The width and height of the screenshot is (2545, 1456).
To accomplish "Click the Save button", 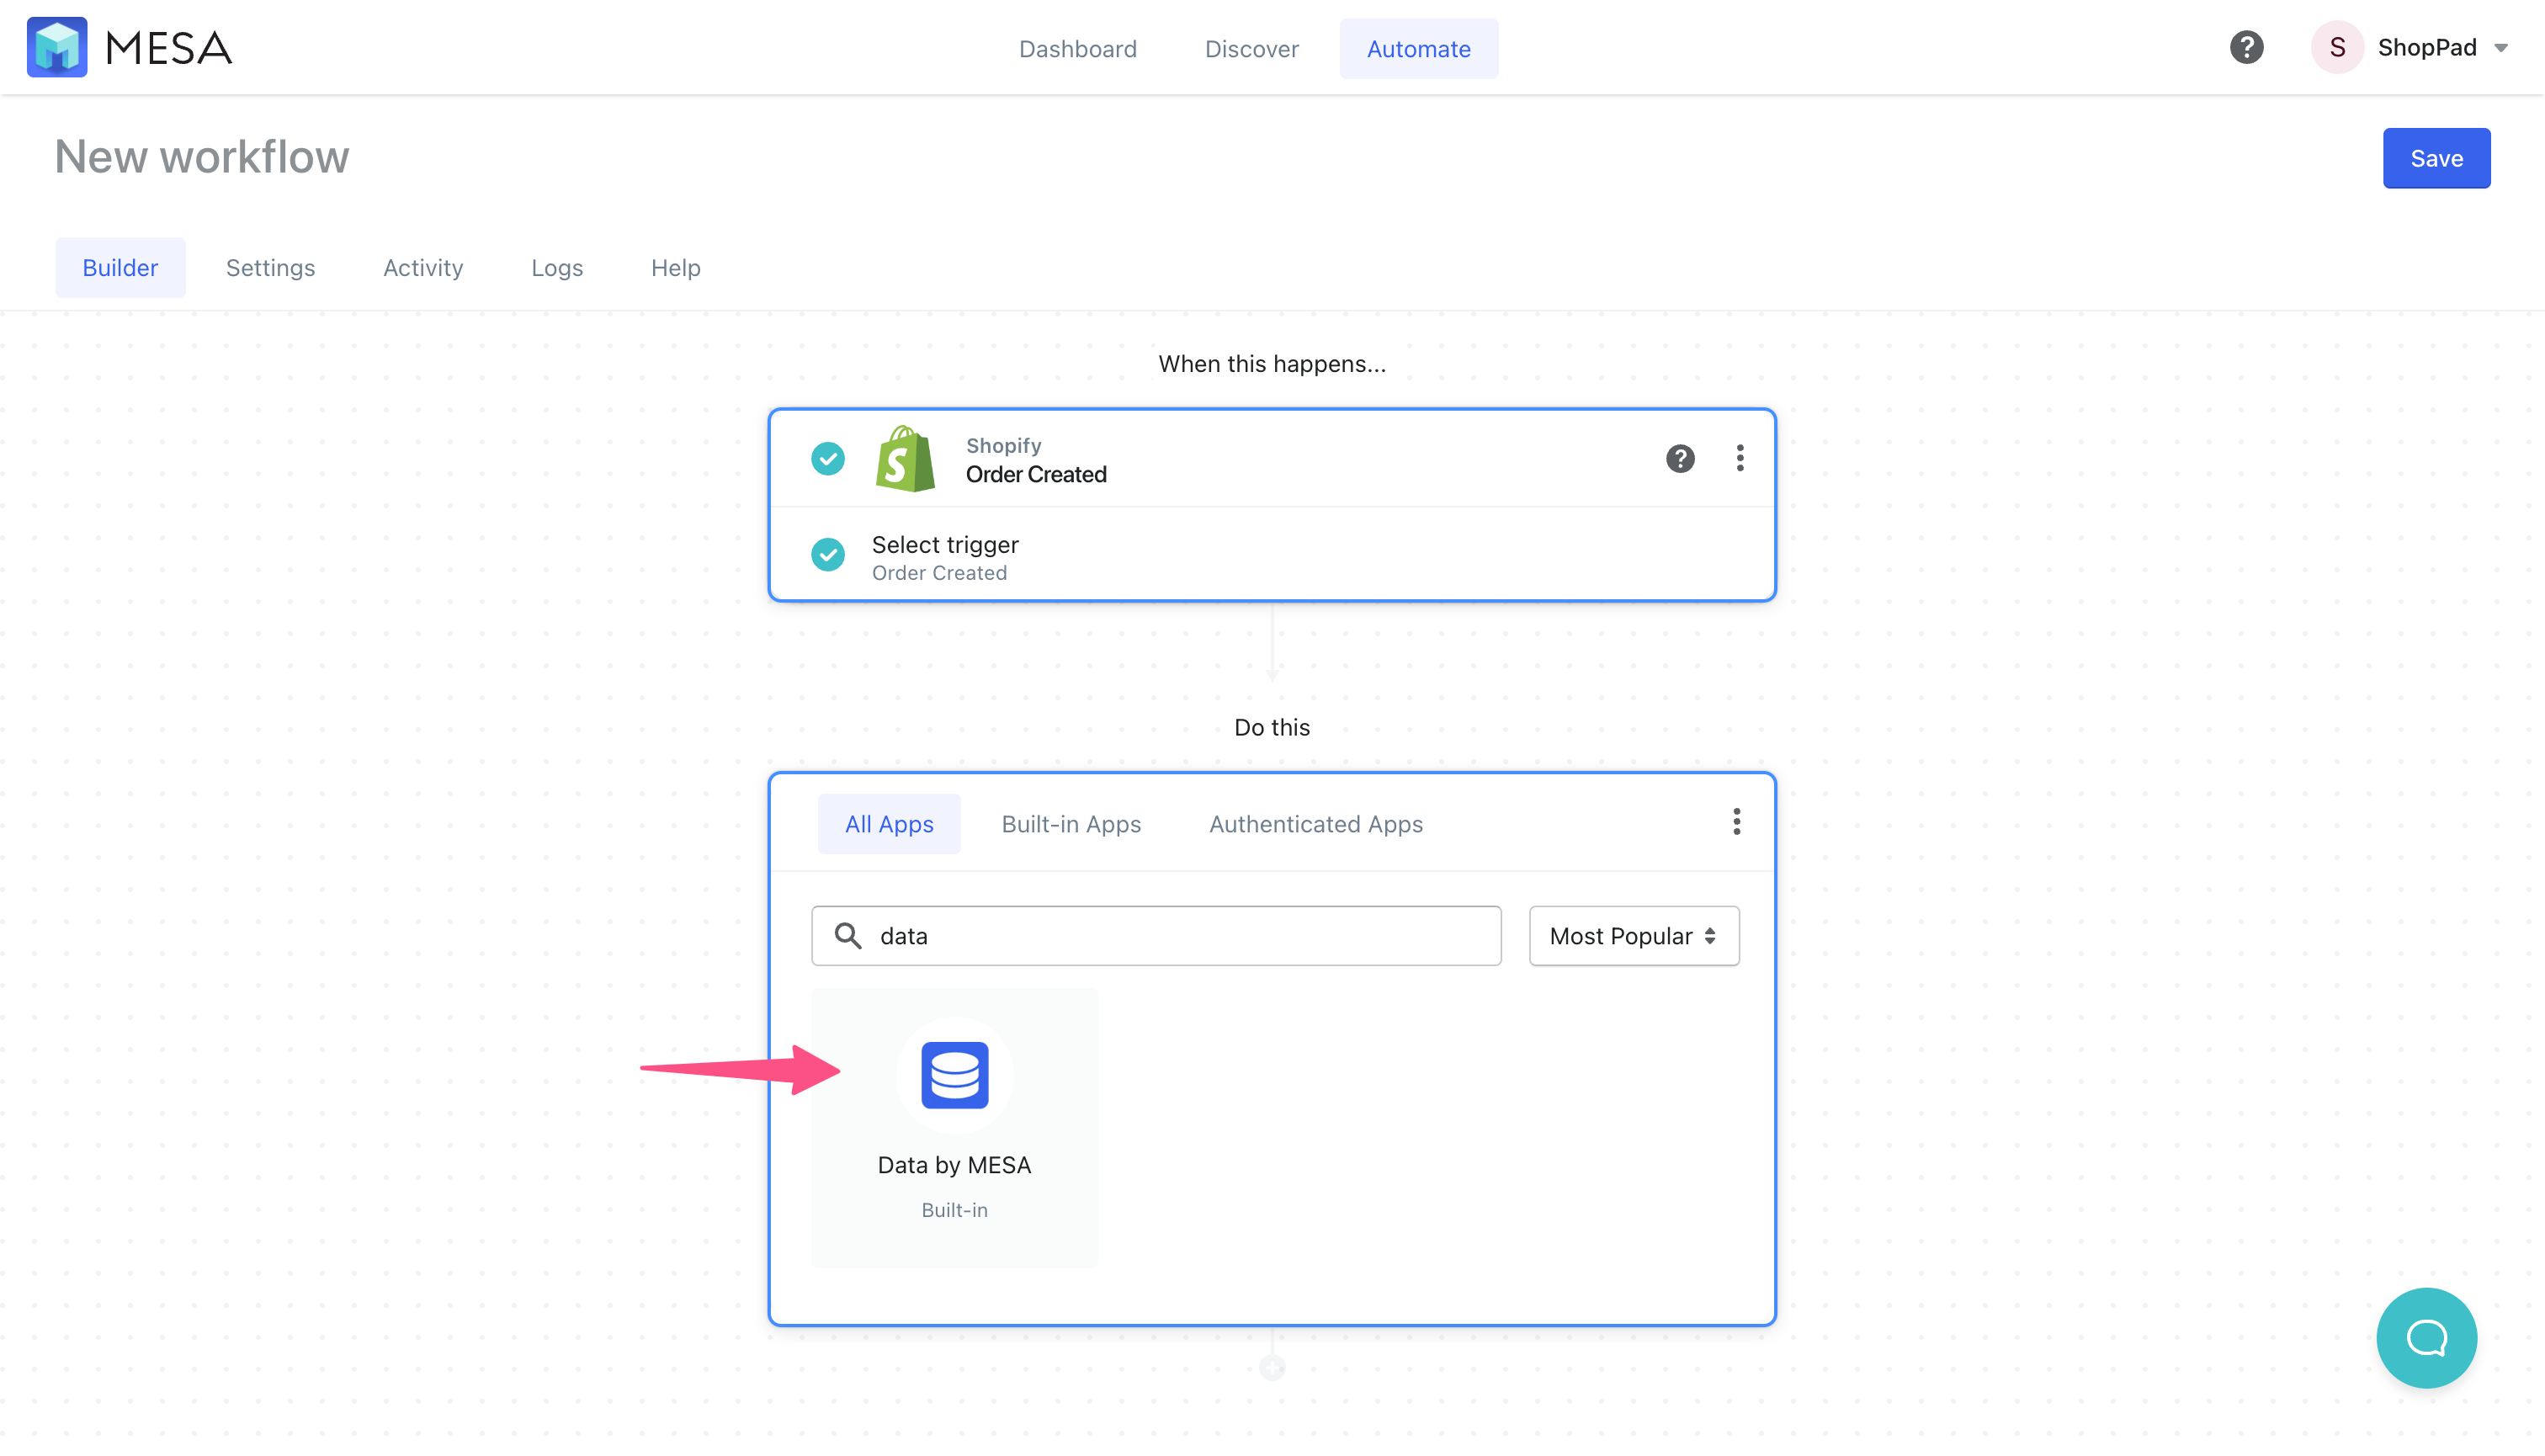I will coord(2436,158).
